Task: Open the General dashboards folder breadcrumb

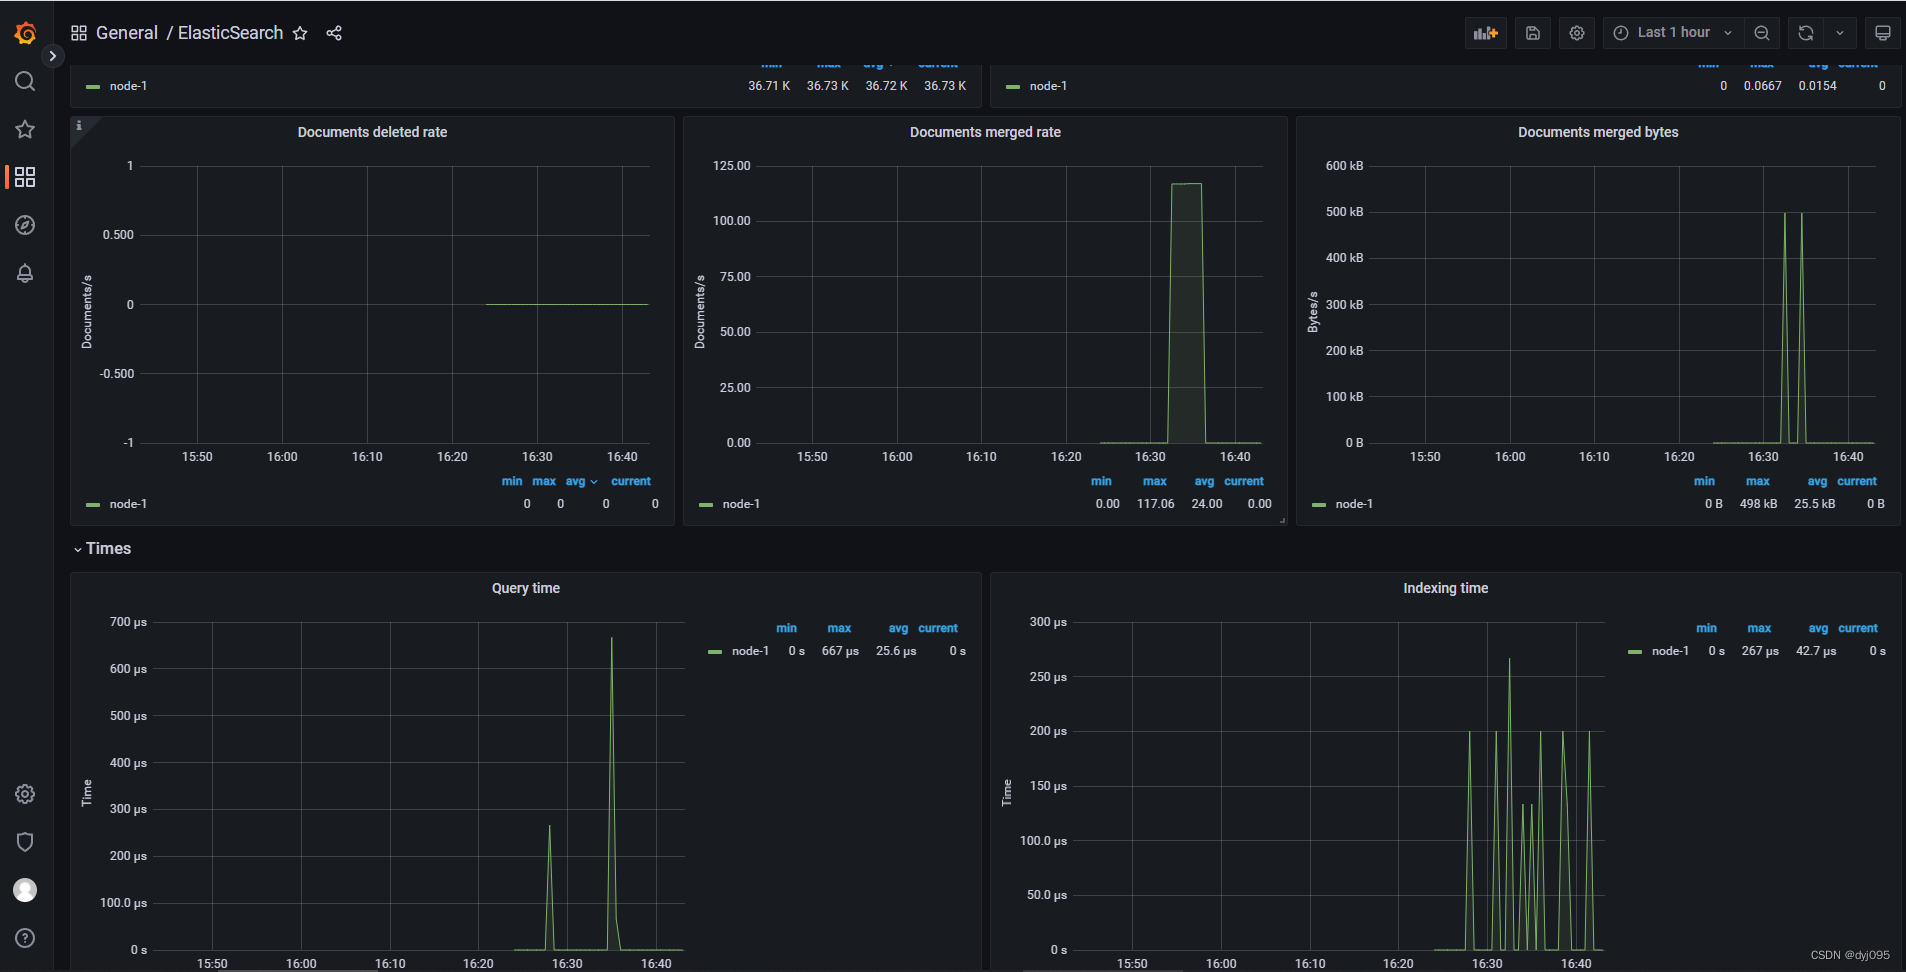Action: pyautogui.click(x=127, y=32)
